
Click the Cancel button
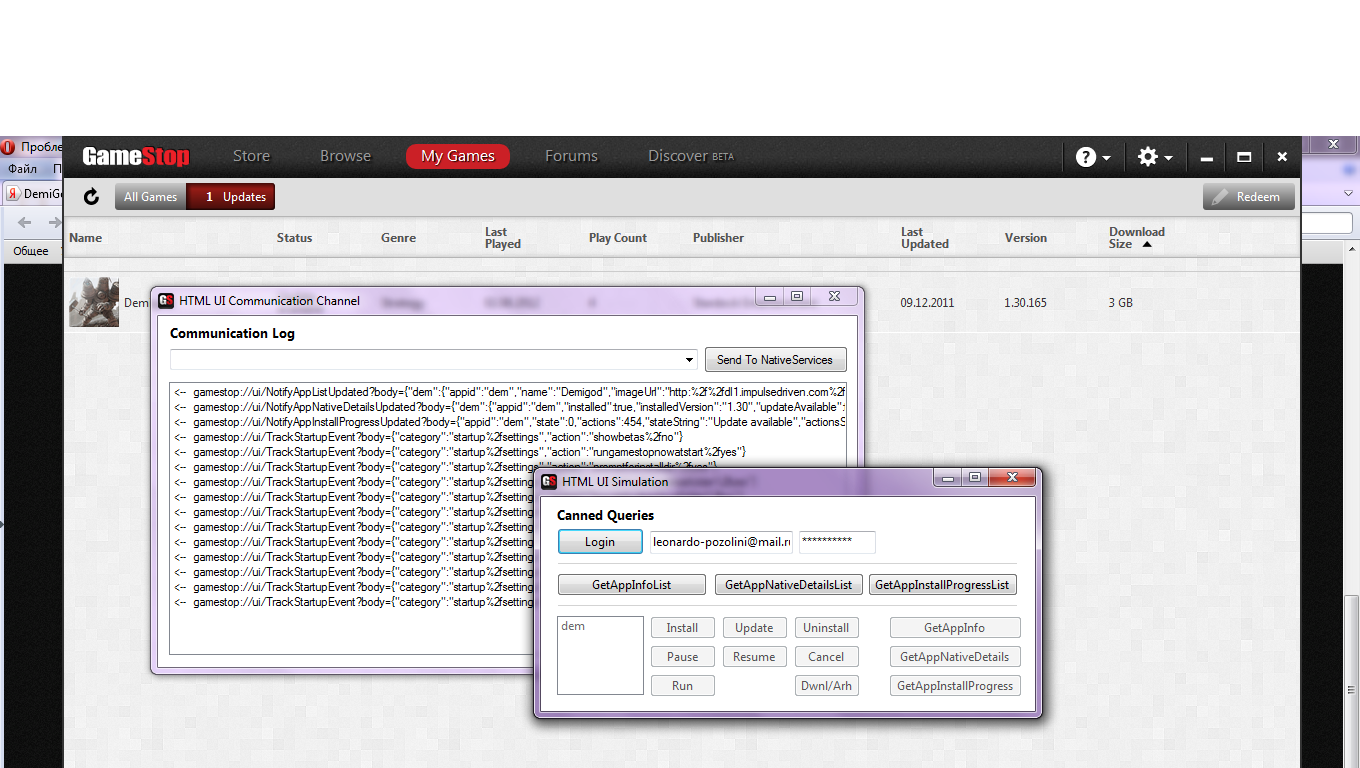pos(826,657)
